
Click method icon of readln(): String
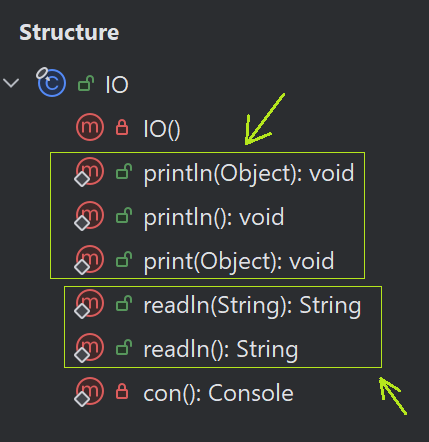(x=89, y=348)
